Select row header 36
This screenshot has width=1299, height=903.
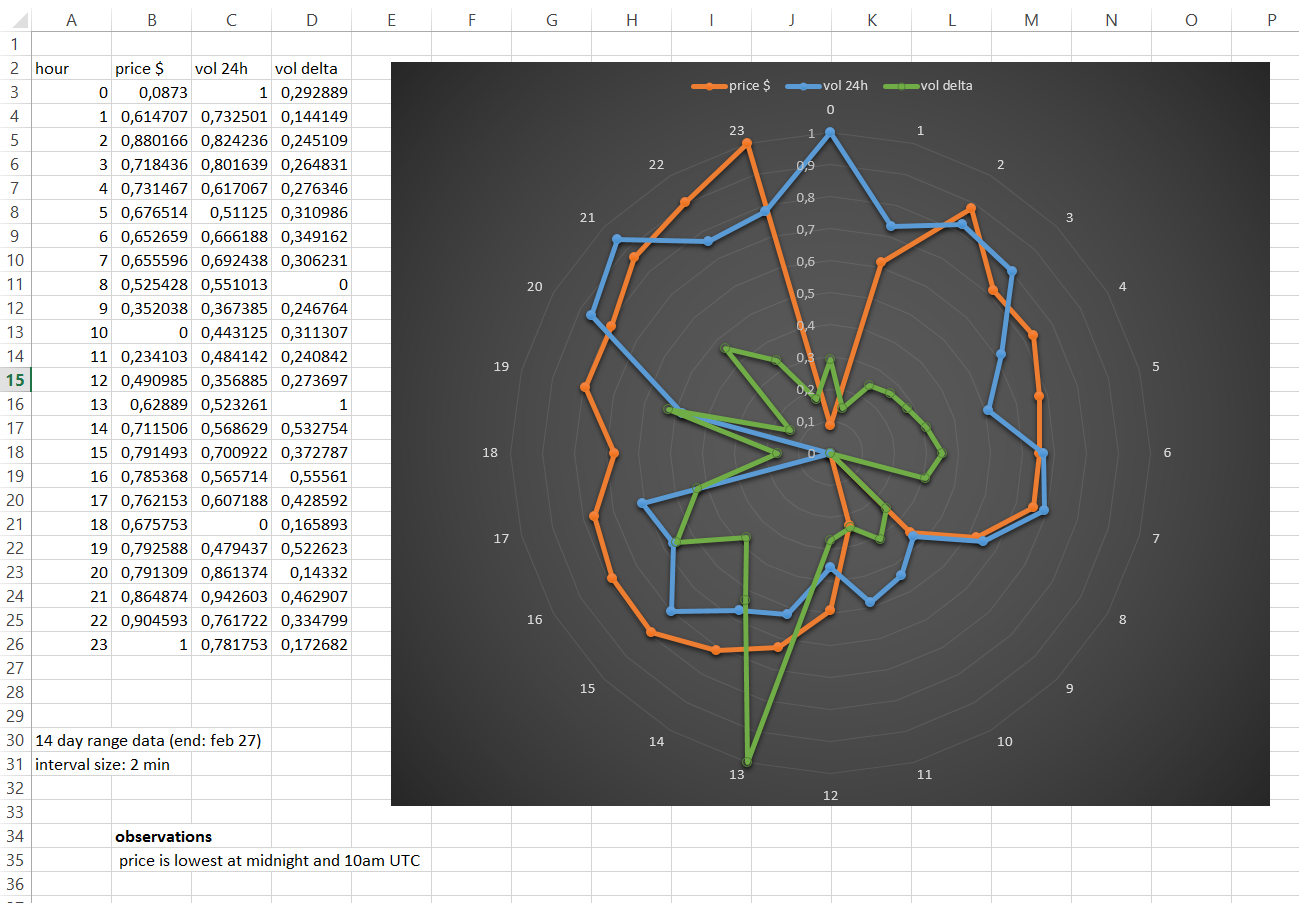(15, 884)
